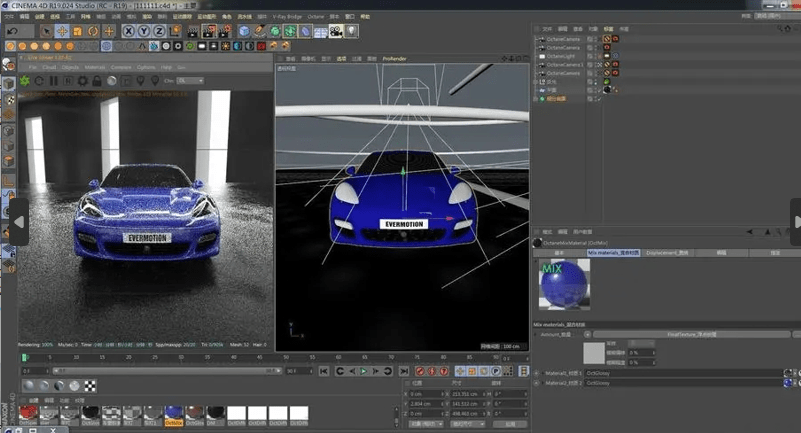Image resolution: width=801 pixels, height=433 pixels.
Task: Toggle the Z axis lock button
Action: click(x=159, y=32)
